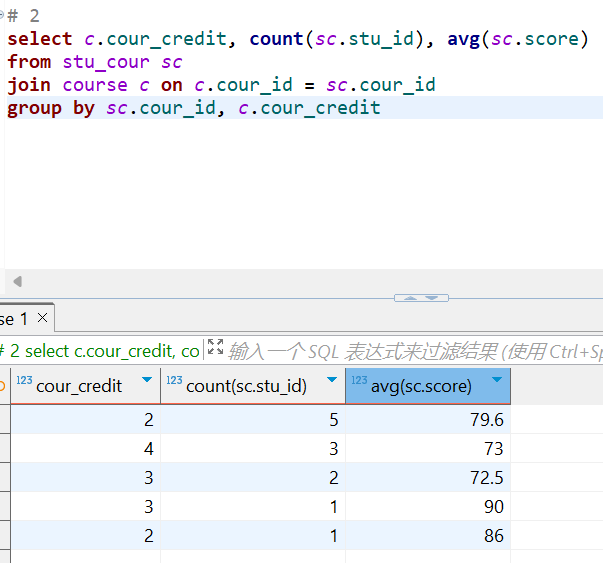
Task: Click the numeric type icon of avg(sc.score)
Action: tap(360, 381)
